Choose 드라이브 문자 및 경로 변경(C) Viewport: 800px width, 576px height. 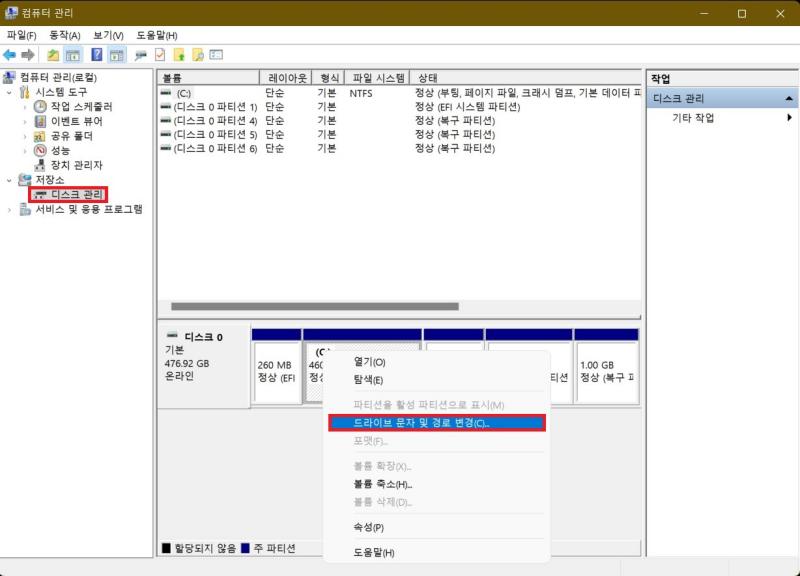coord(437,423)
